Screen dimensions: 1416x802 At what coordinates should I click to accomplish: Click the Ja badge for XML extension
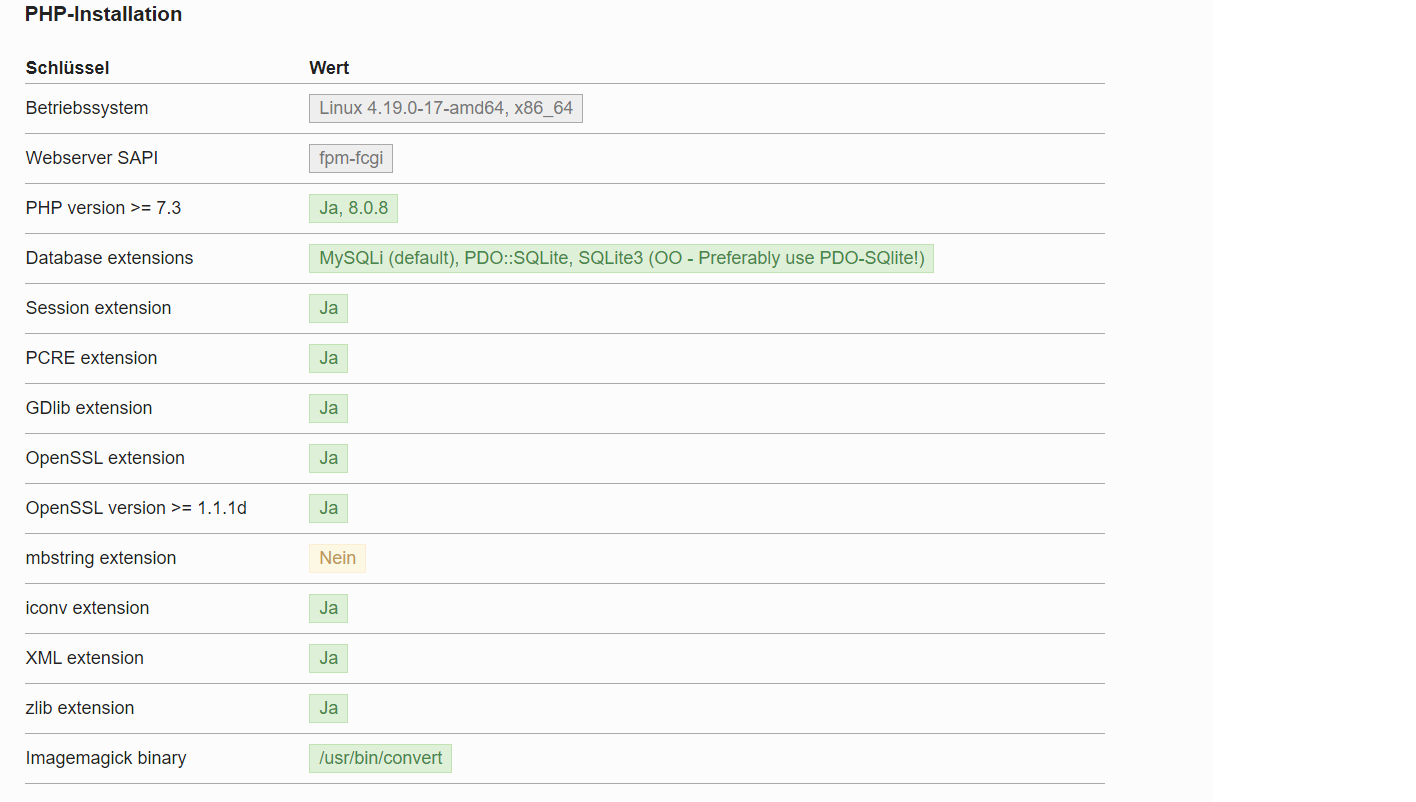pyautogui.click(x=328, y=658)
